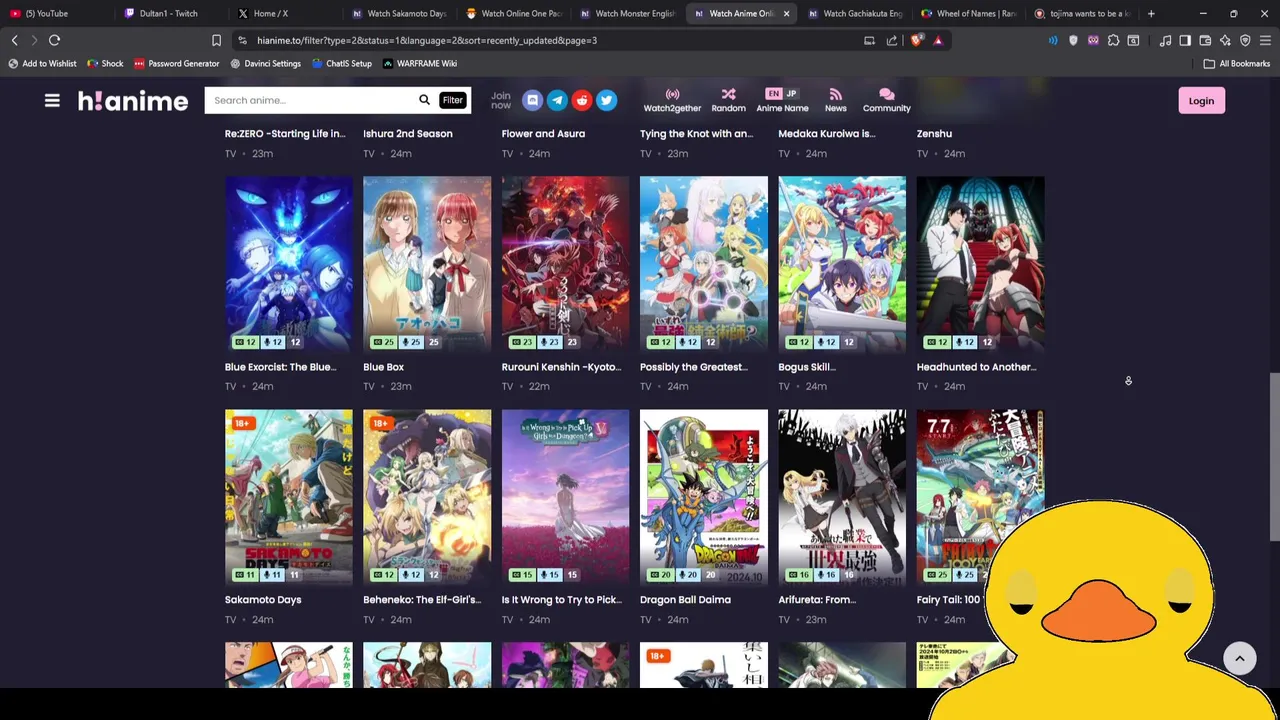Image resolution: width=1280 pixels, height=720 pixels.
Task: Open Headhunted to Another title link
Action: [976, 367]
